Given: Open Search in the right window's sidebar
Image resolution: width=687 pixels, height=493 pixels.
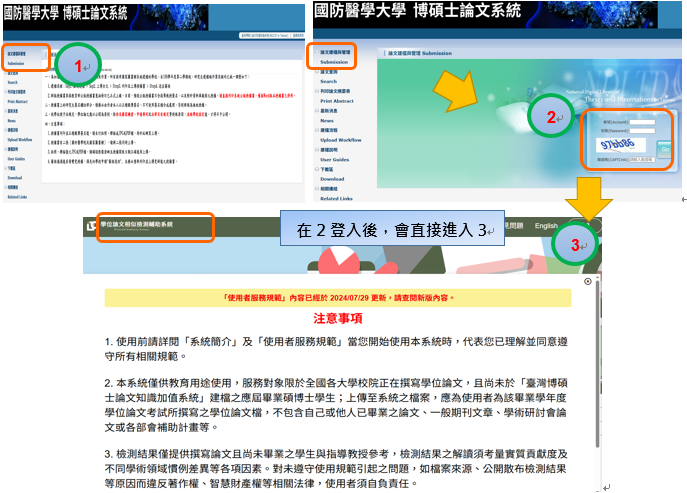Looking at the screenshot, I should pyautogui.click(x=329, y=82).
